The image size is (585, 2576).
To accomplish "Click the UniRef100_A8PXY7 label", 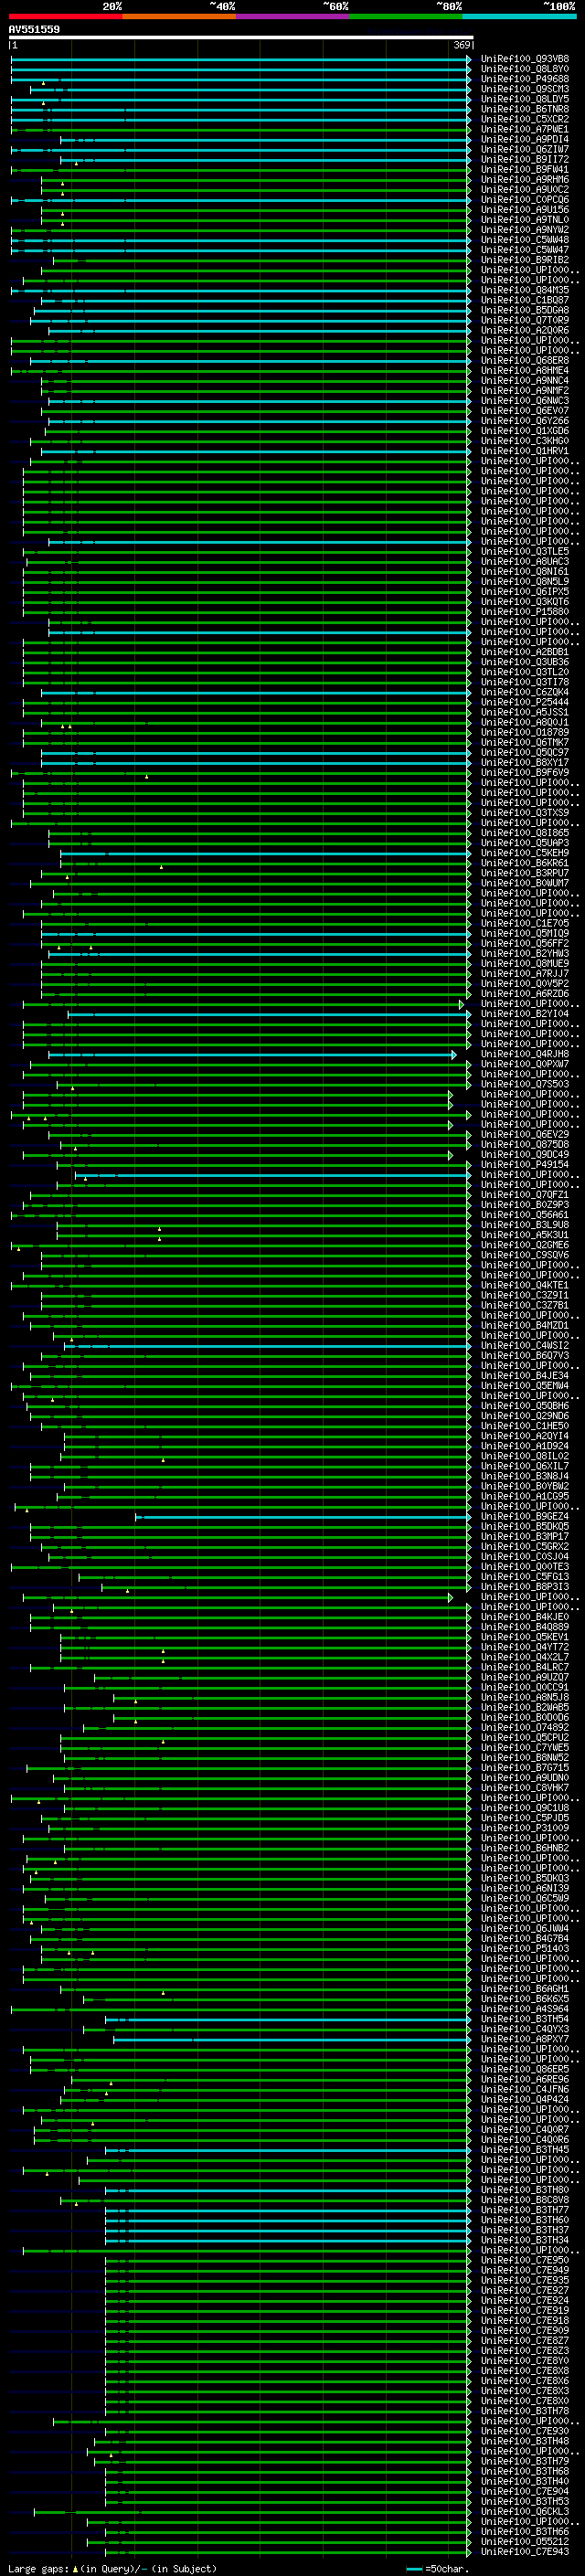I will (525, 2039).
